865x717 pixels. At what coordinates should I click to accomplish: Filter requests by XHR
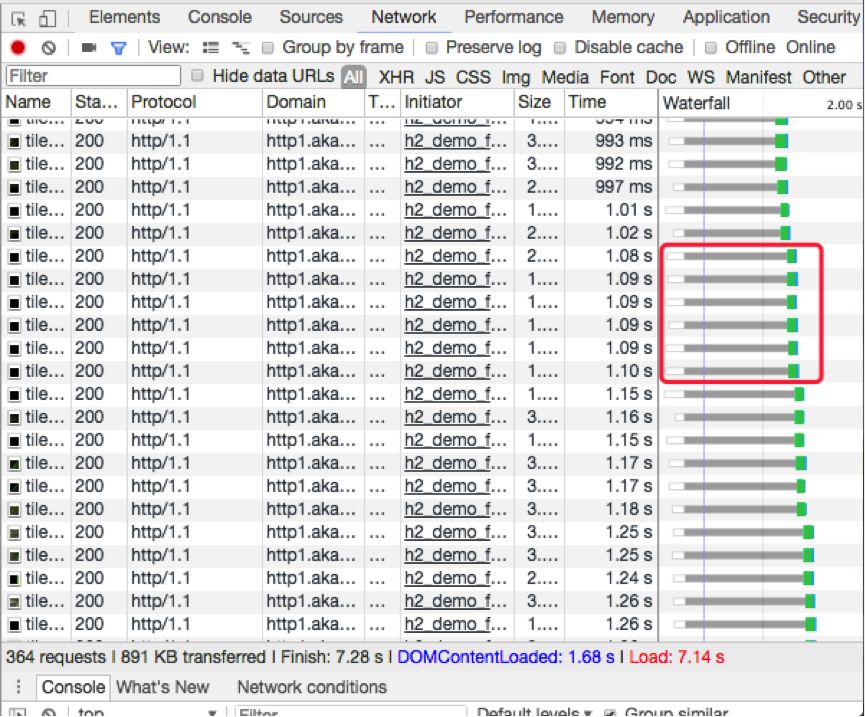click(396, 77)
